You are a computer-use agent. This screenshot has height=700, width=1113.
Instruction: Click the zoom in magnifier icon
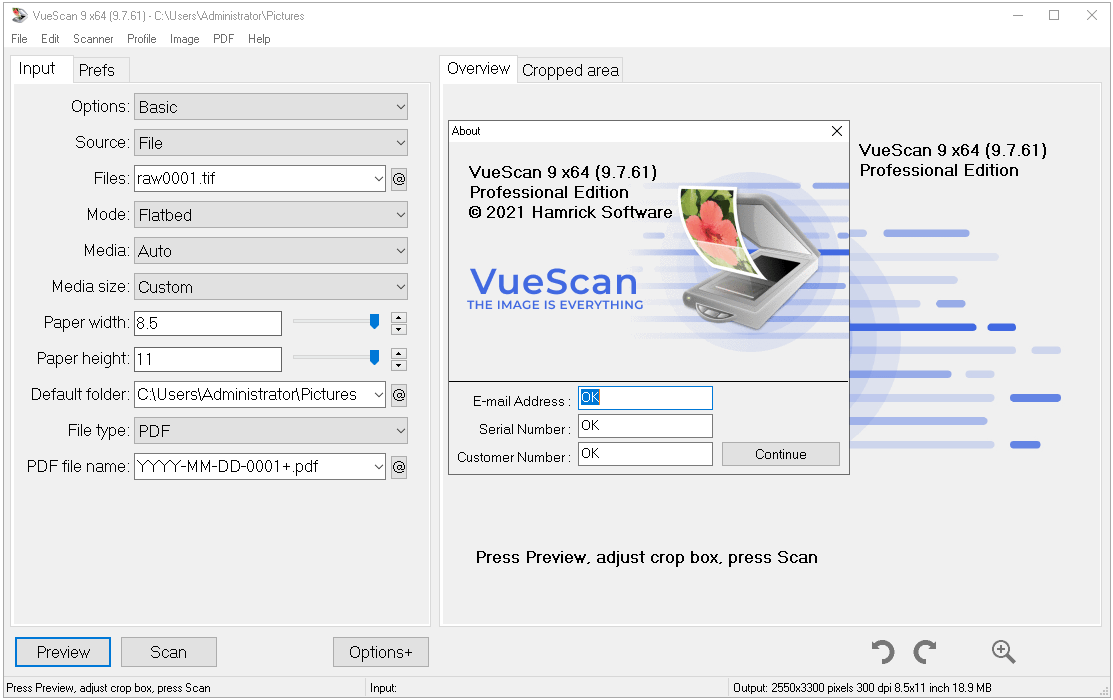1003,652
